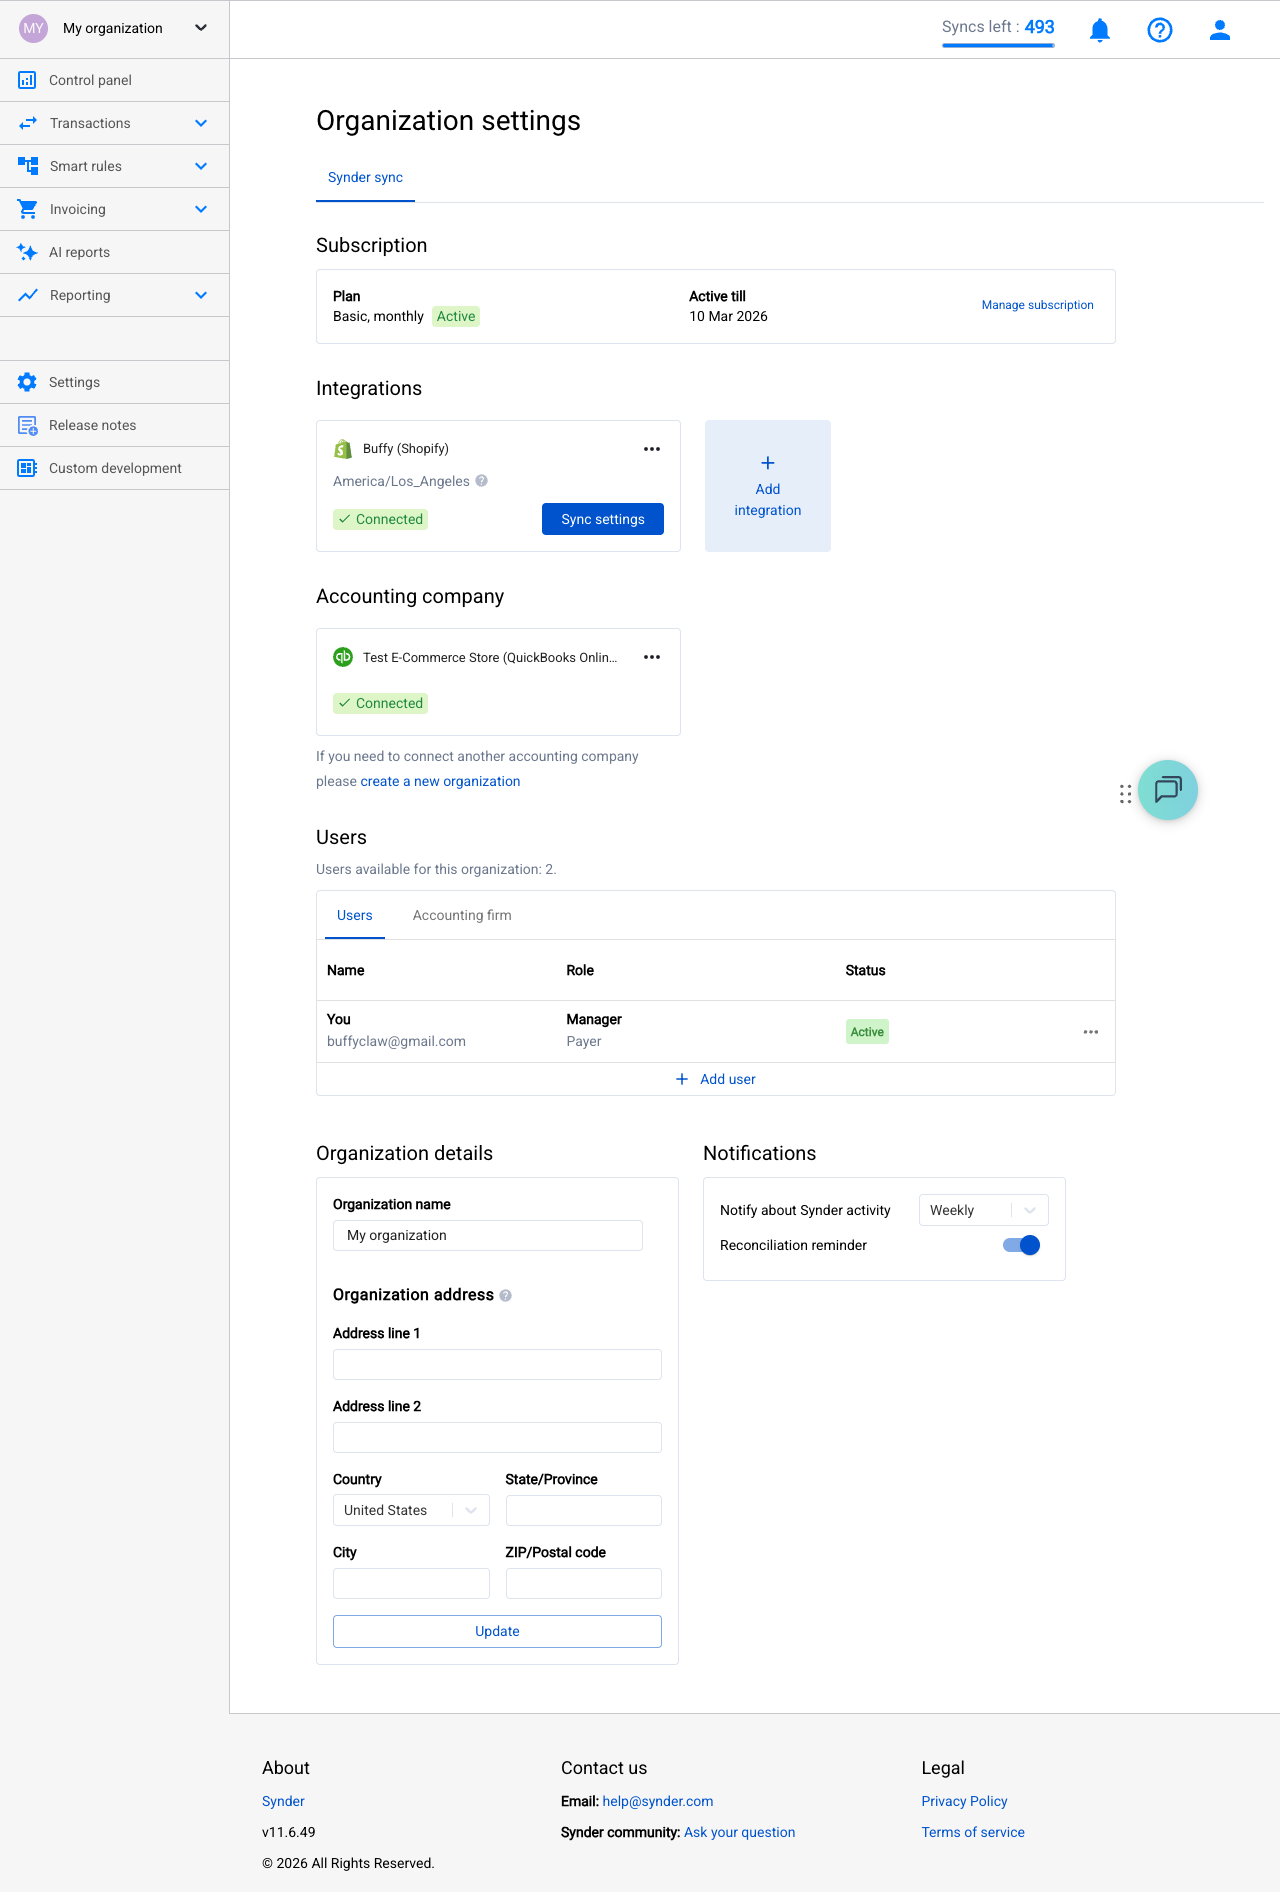Click the AI reports sparkle icon

click(x=28, y=252)
